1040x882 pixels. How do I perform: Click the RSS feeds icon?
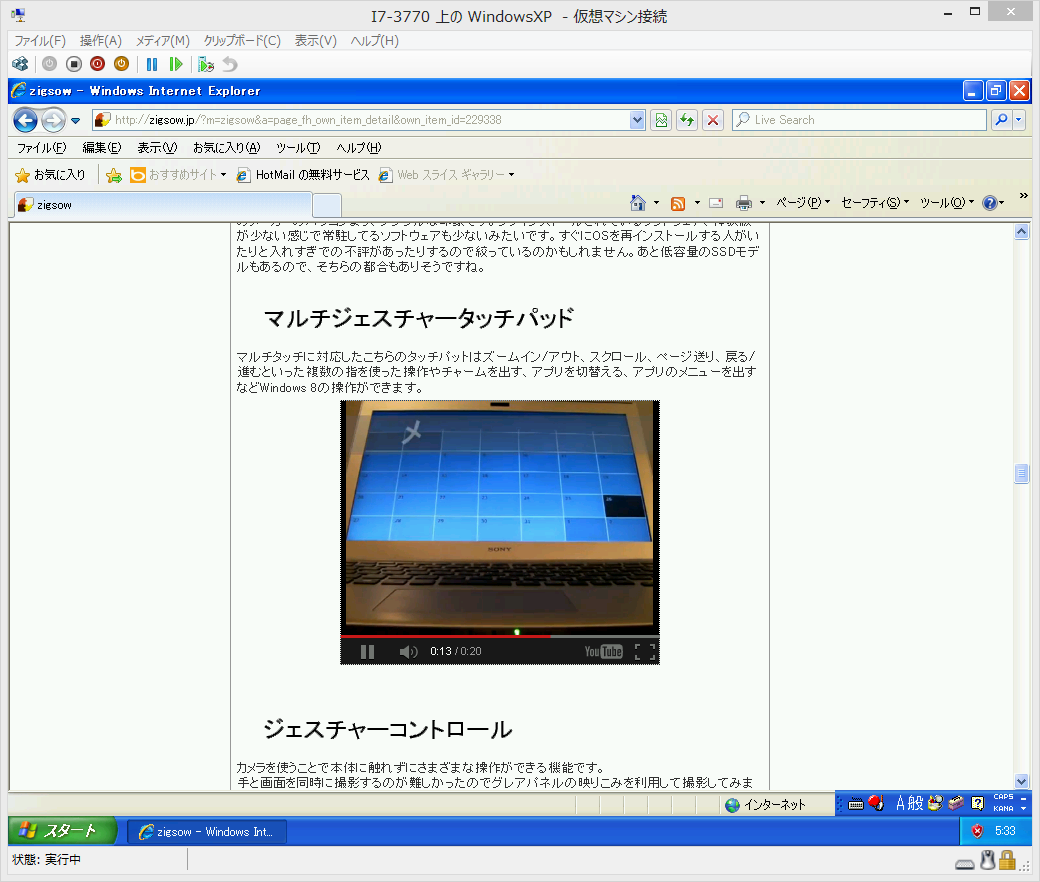(678, 203)
